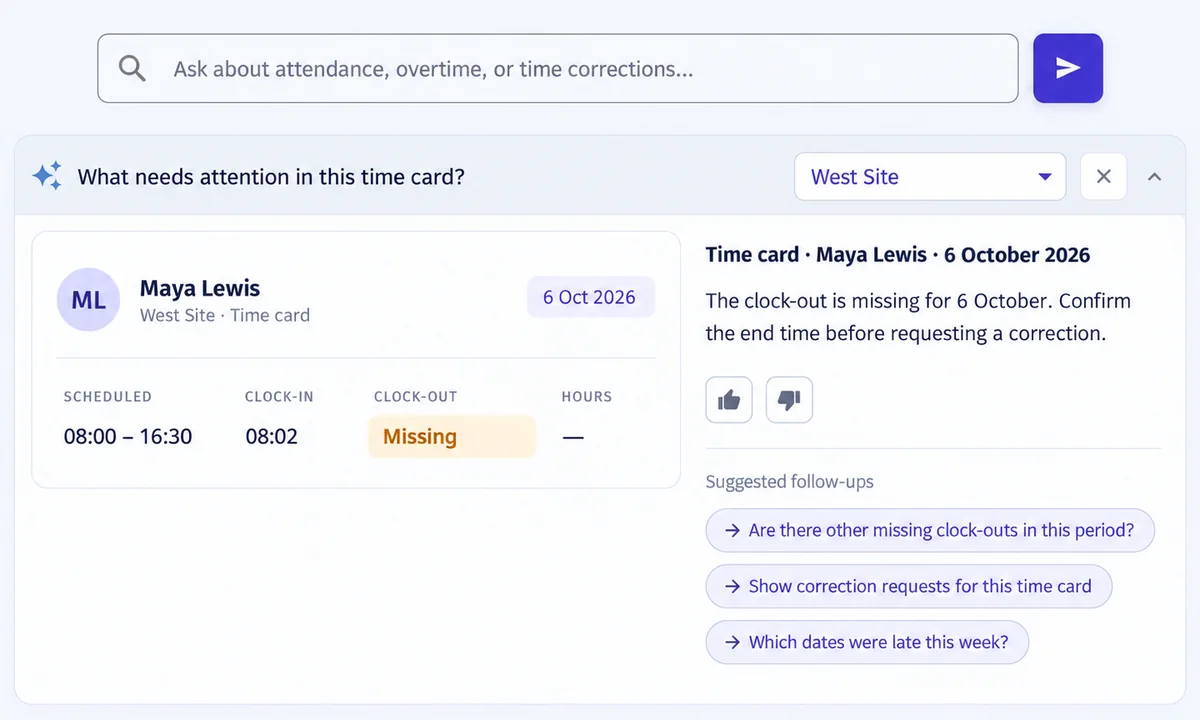Click the sparkle AI icon

tap(47, 176)
